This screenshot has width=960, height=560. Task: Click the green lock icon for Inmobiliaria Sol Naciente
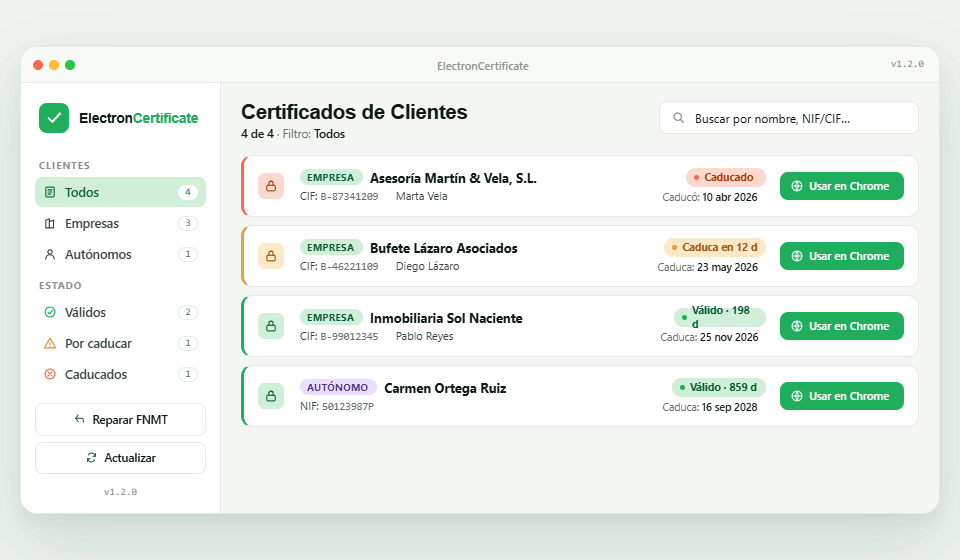tap(271, 326)
